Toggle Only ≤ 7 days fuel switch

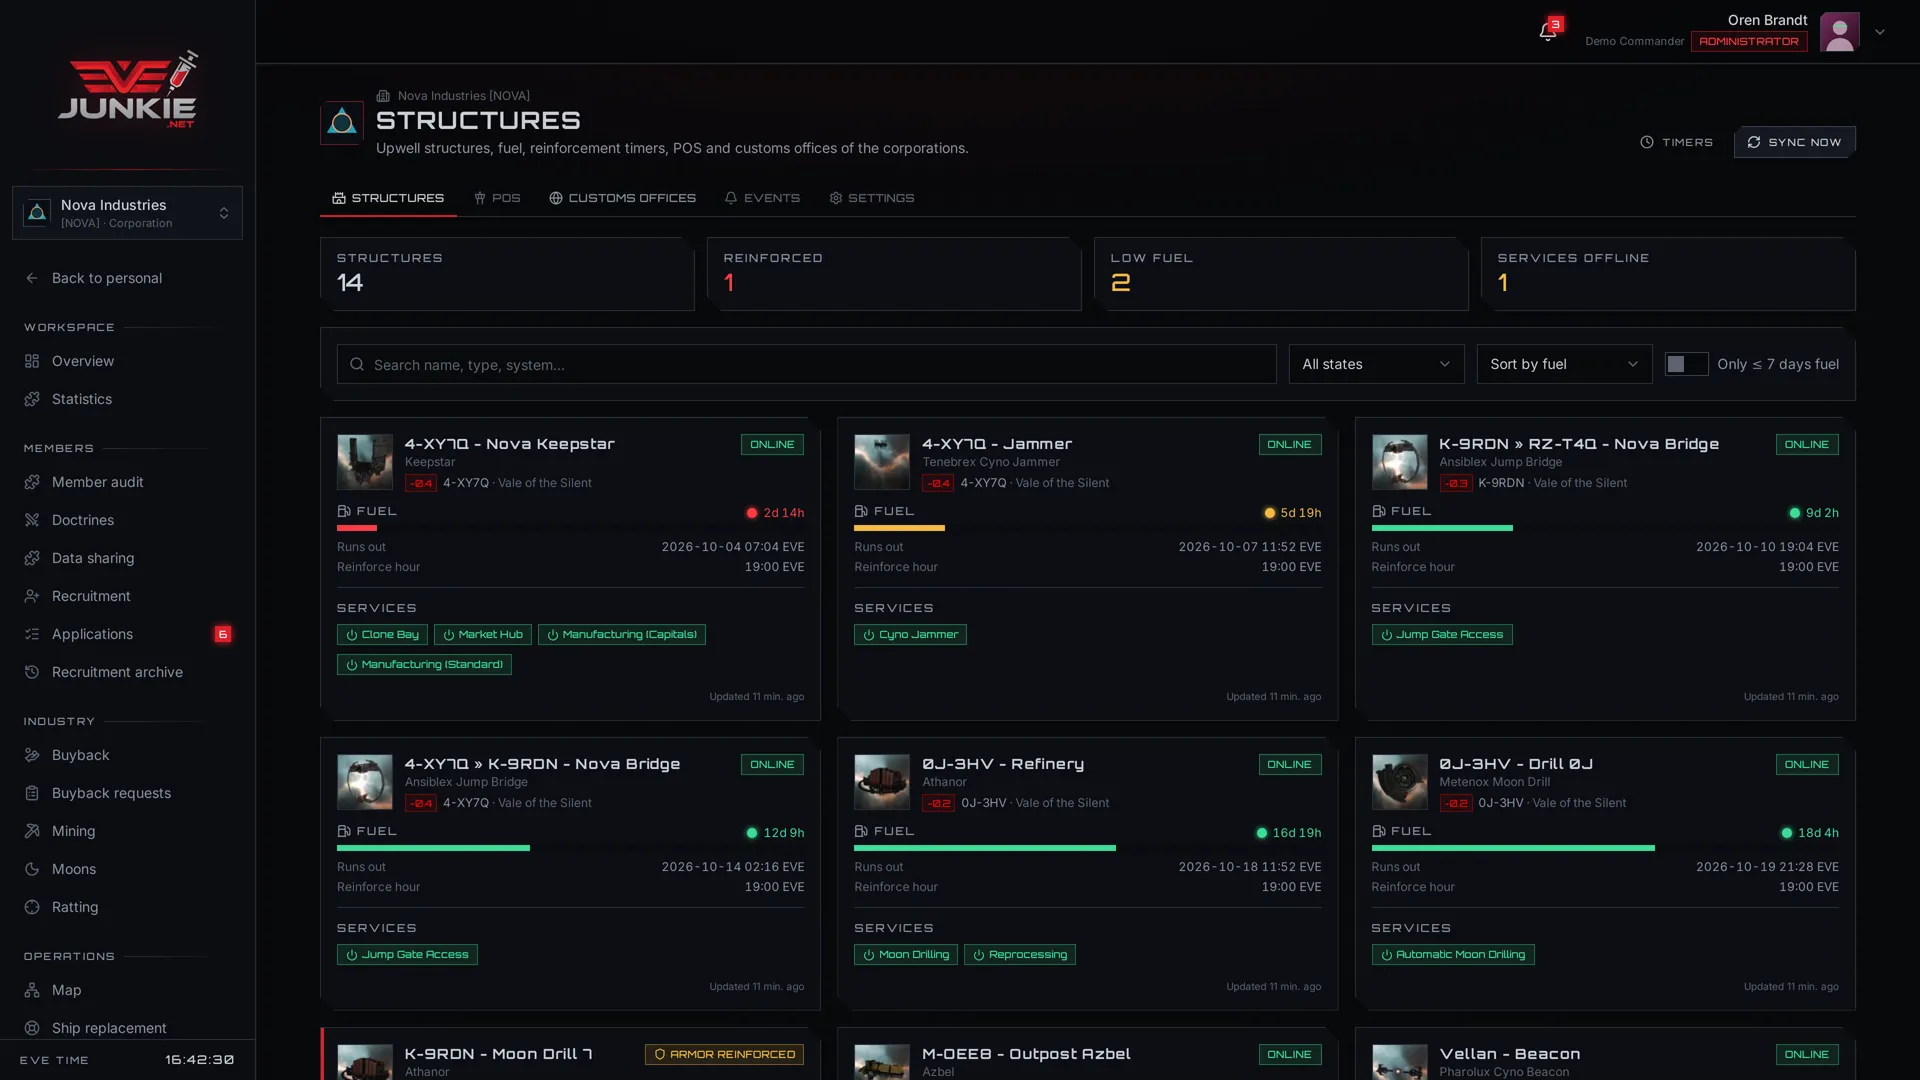point(1686,364)
